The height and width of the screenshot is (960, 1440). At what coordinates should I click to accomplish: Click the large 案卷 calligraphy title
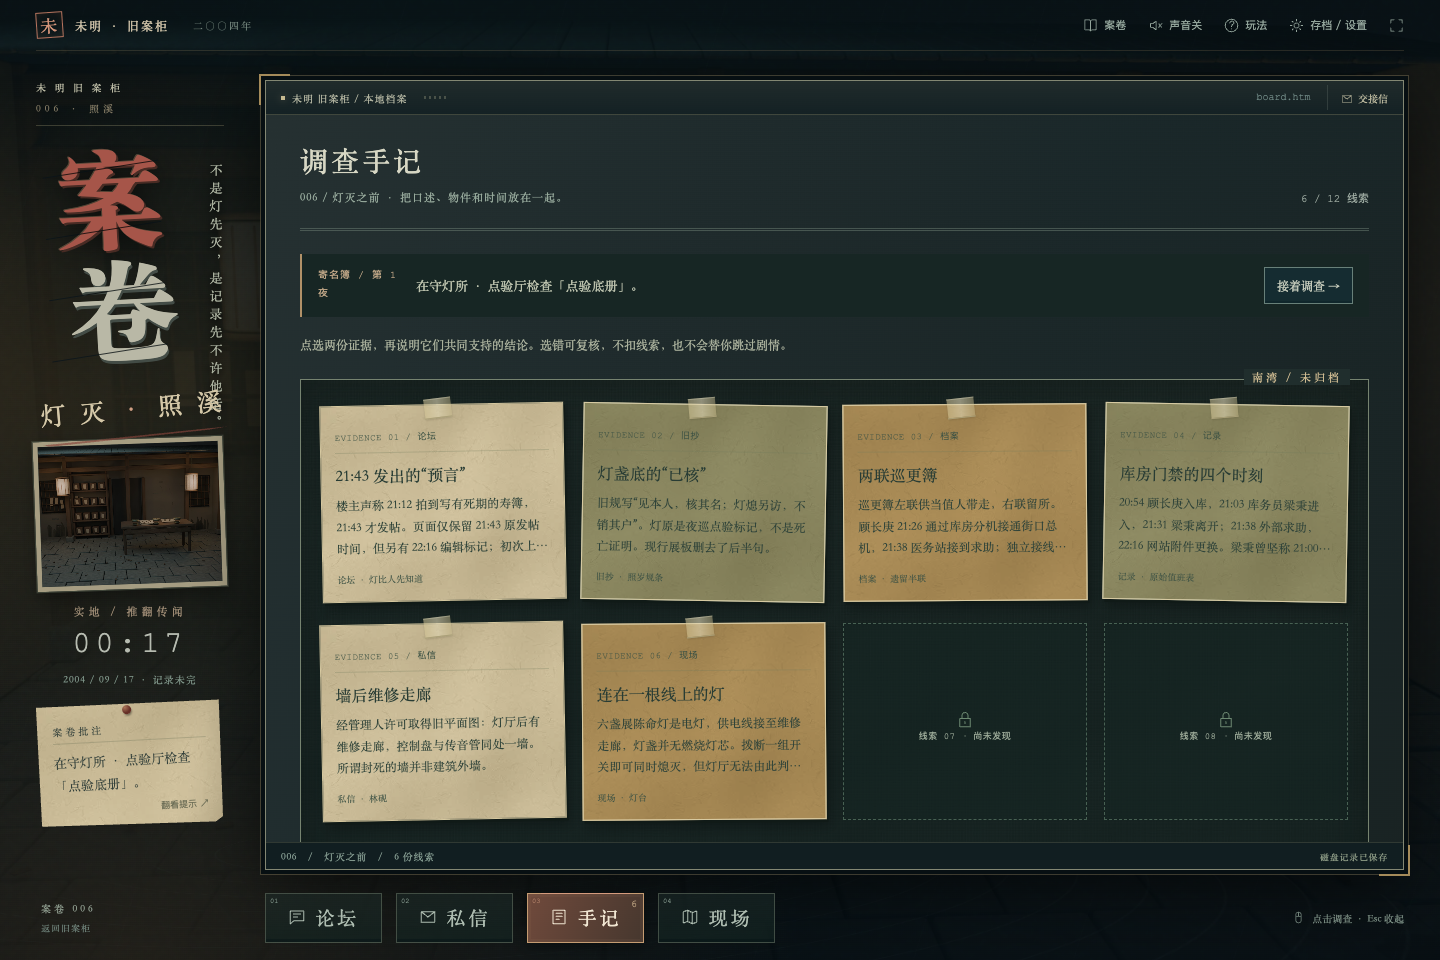tap(118, 255)
